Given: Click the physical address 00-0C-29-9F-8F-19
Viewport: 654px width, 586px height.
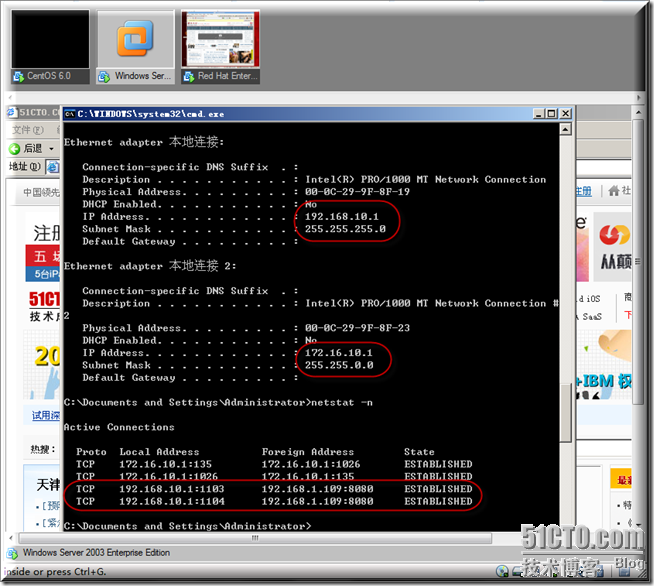Looking at the screenshot, I should (357, 191).
